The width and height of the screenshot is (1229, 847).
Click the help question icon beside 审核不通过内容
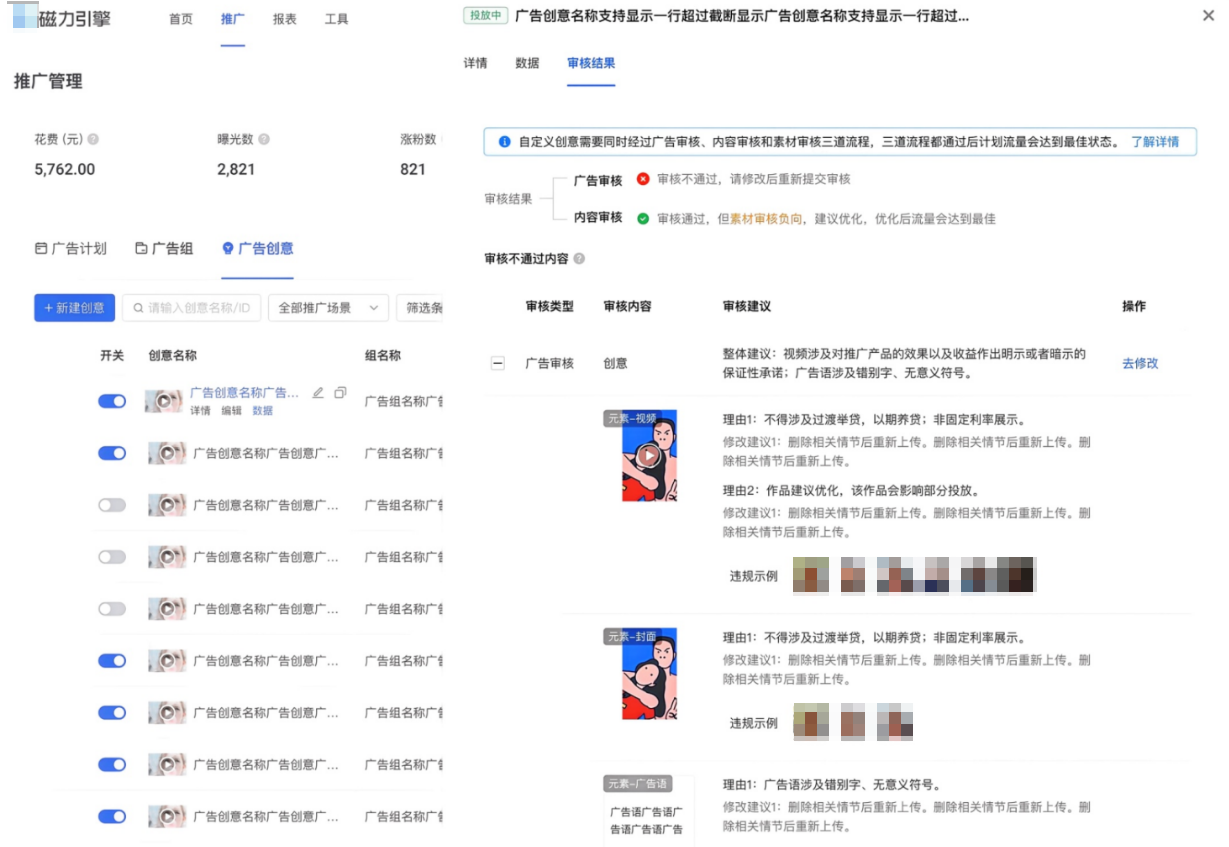coord(578,260)
